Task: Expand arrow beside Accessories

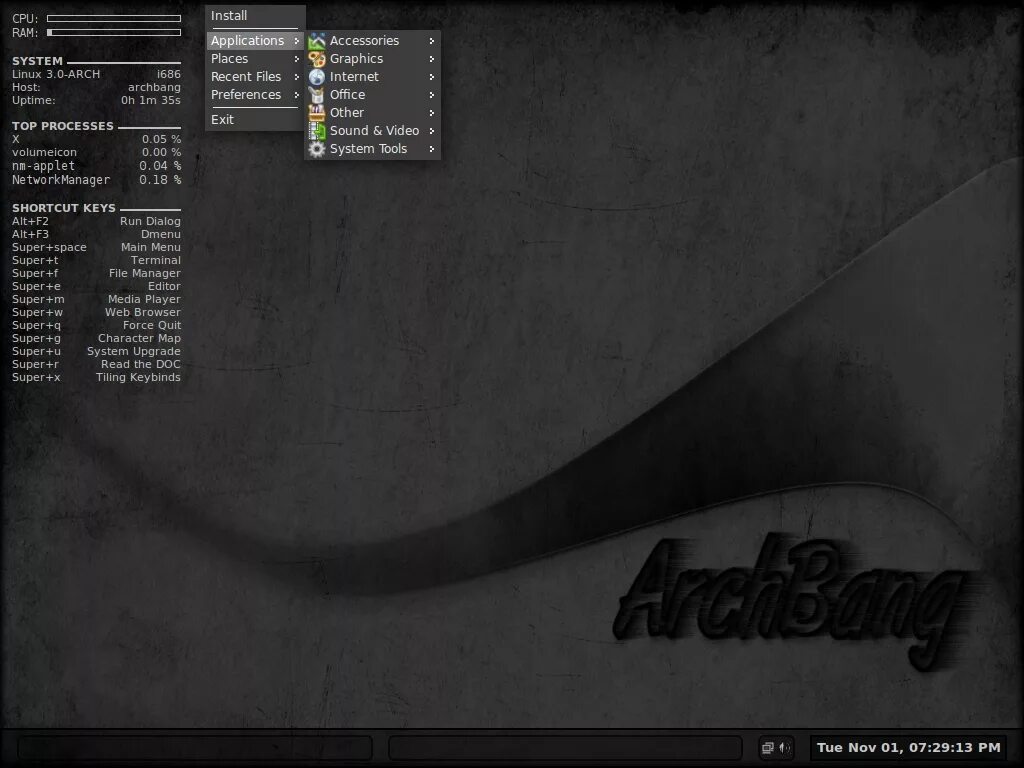Action: click(x=432, y=40)
